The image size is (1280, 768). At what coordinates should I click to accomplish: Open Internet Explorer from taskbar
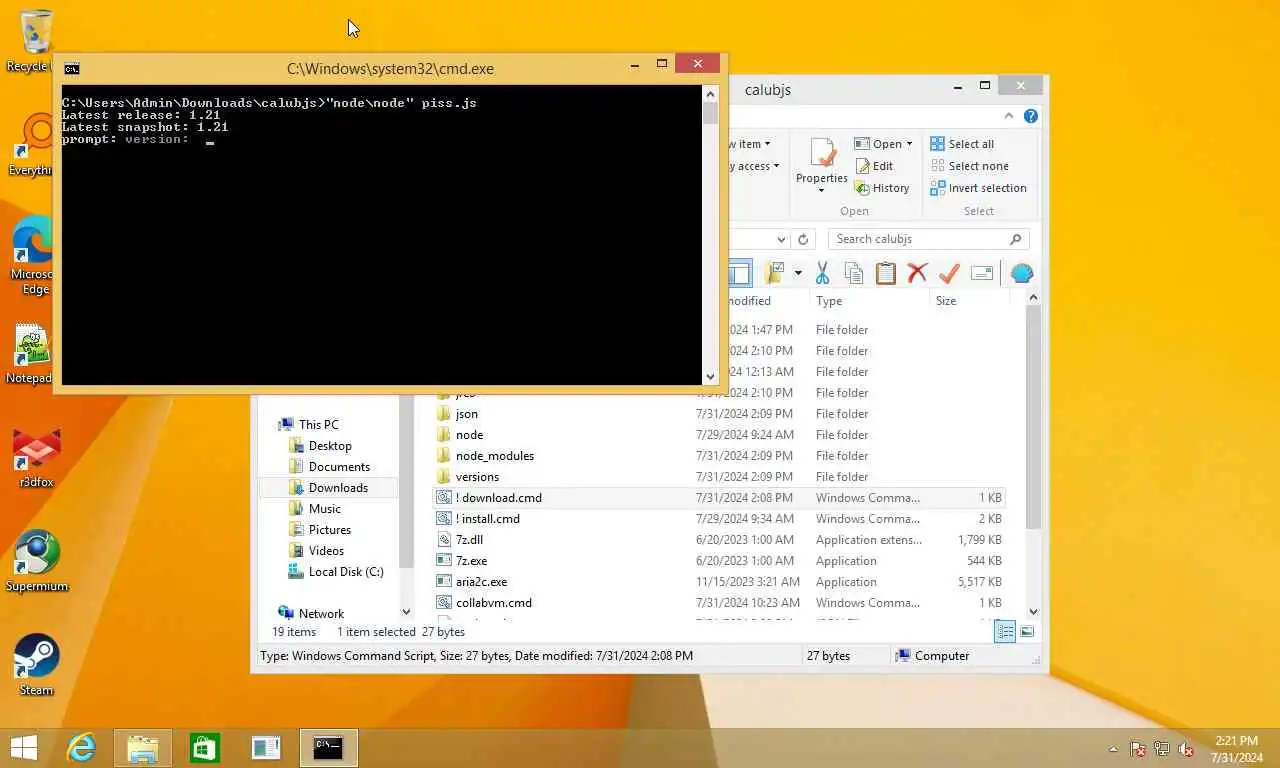tap(81, 748)
